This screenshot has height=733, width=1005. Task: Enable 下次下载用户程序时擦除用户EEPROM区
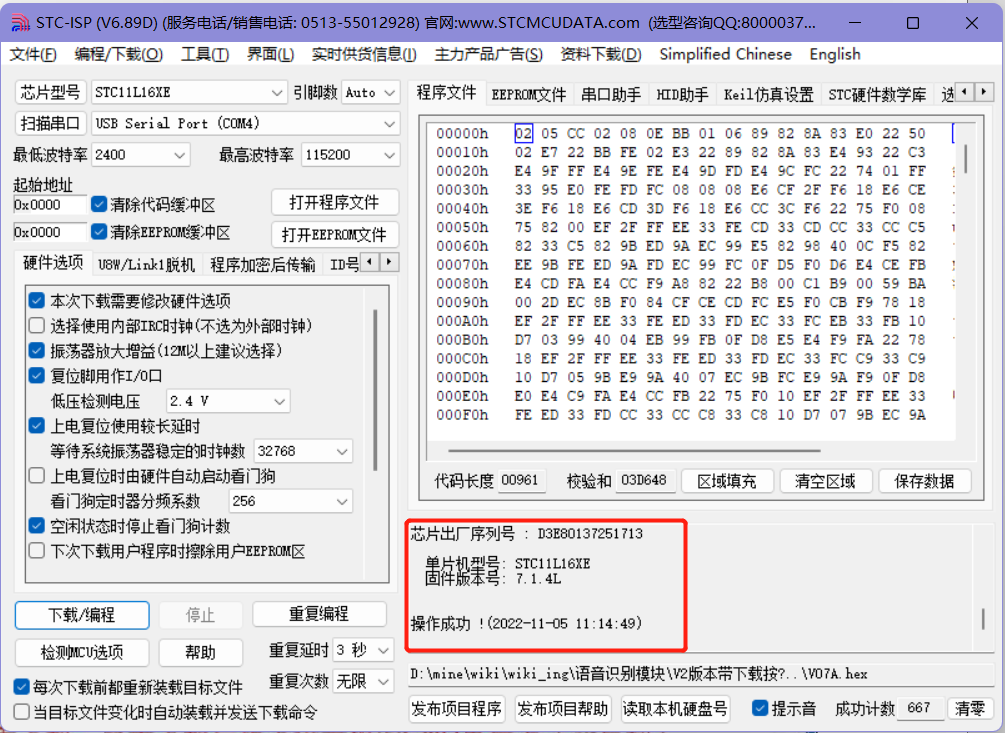(37, 551)
